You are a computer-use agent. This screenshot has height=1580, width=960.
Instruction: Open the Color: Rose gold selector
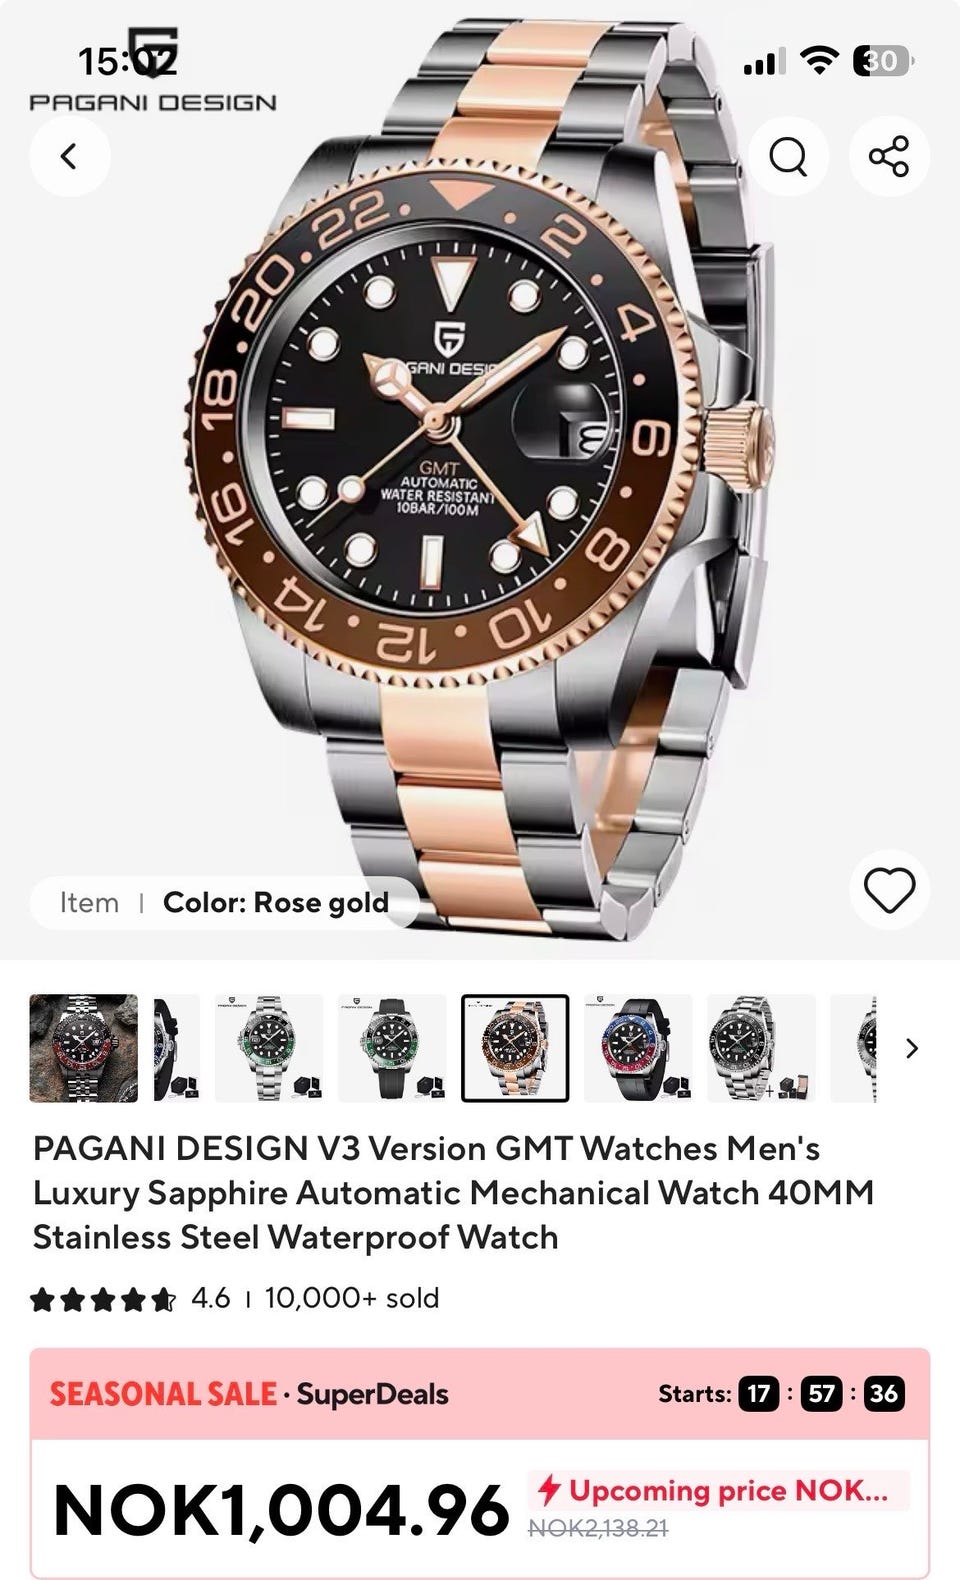[225, 902]
